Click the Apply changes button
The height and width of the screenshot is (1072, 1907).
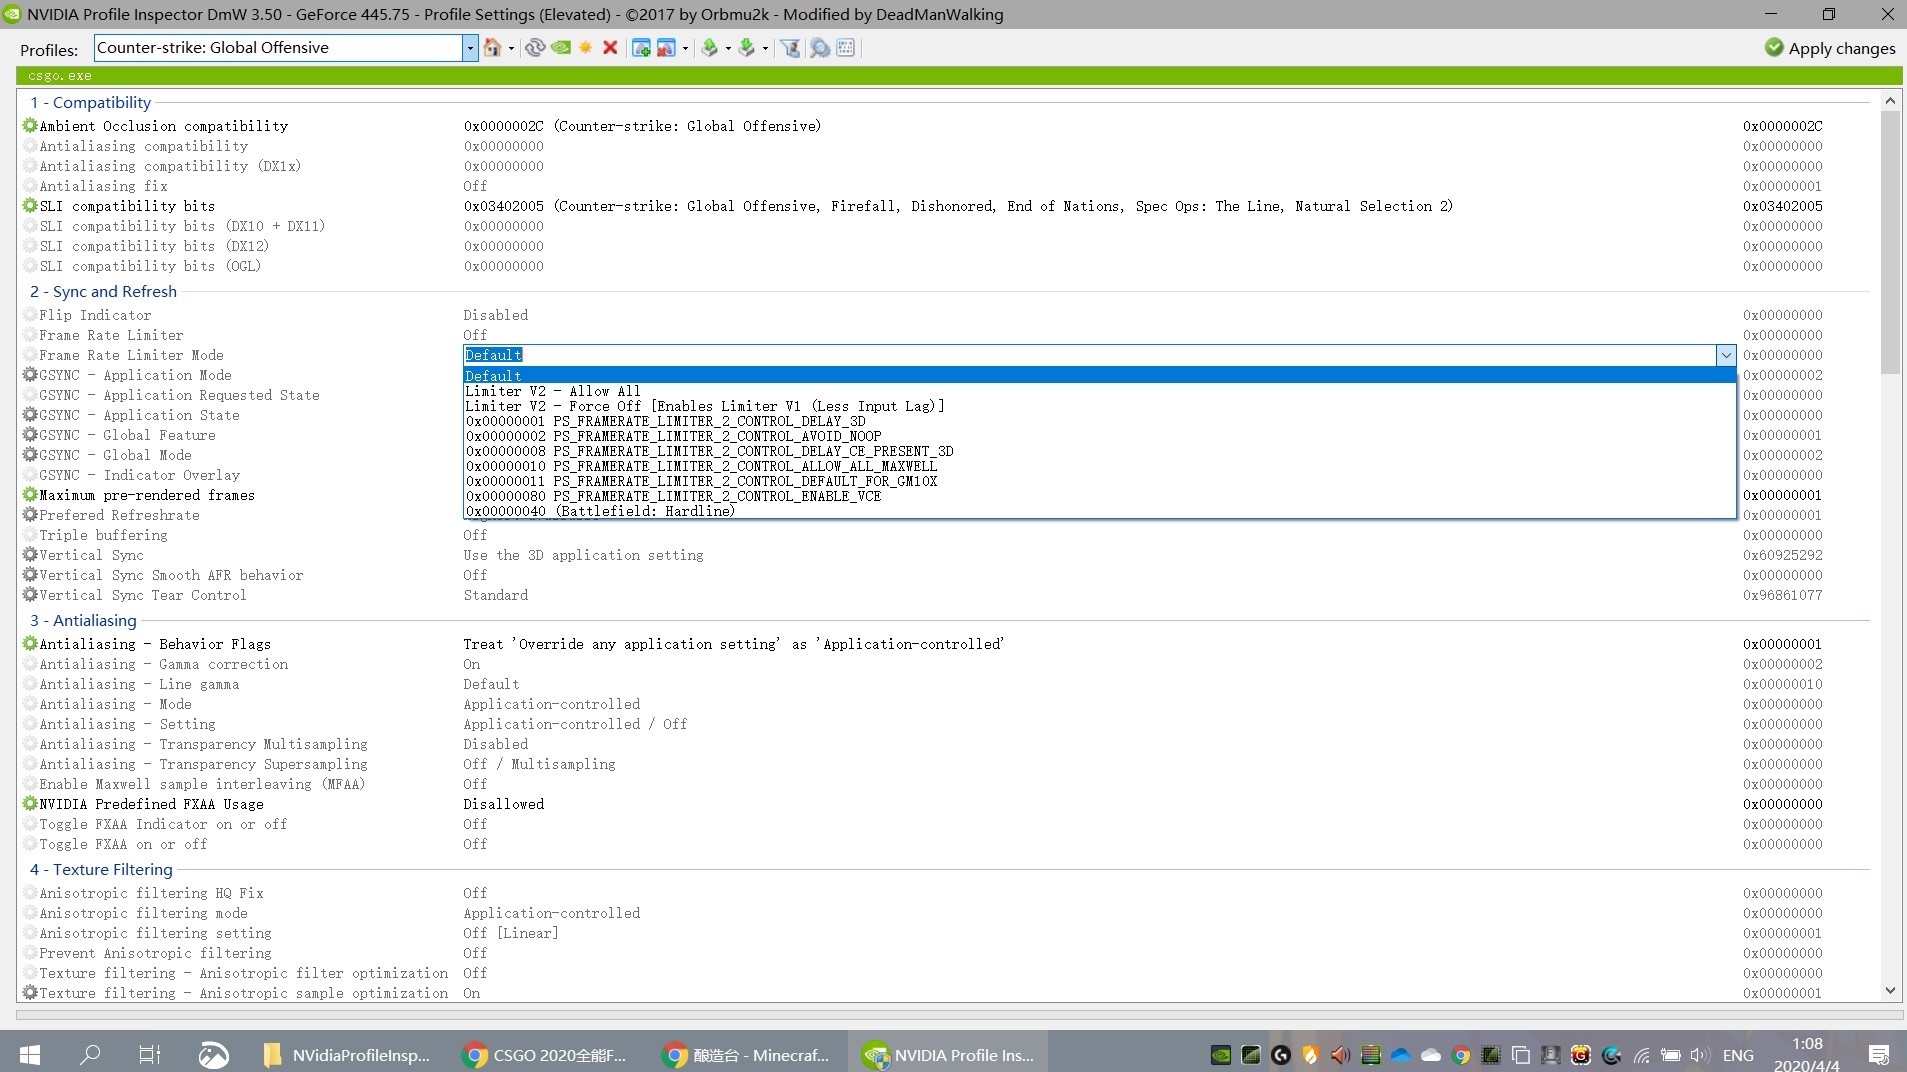pyautogui.click(x=1830, y=48)
